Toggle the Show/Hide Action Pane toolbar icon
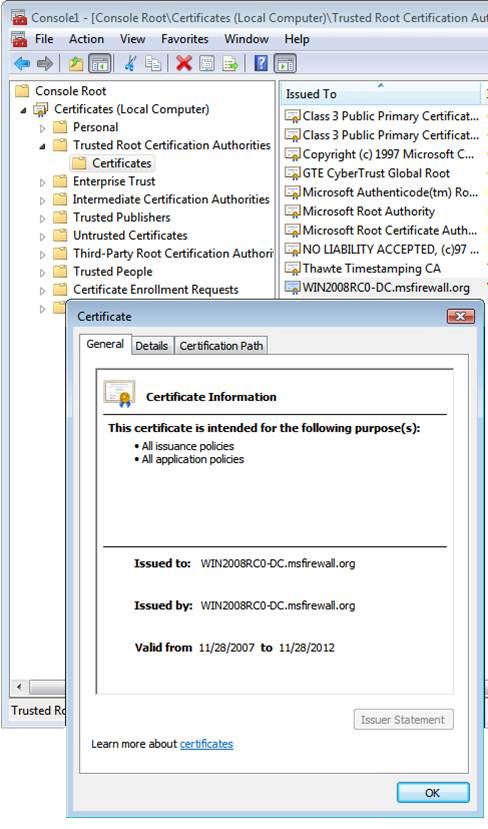488x829 pixels. click(285, 64)
